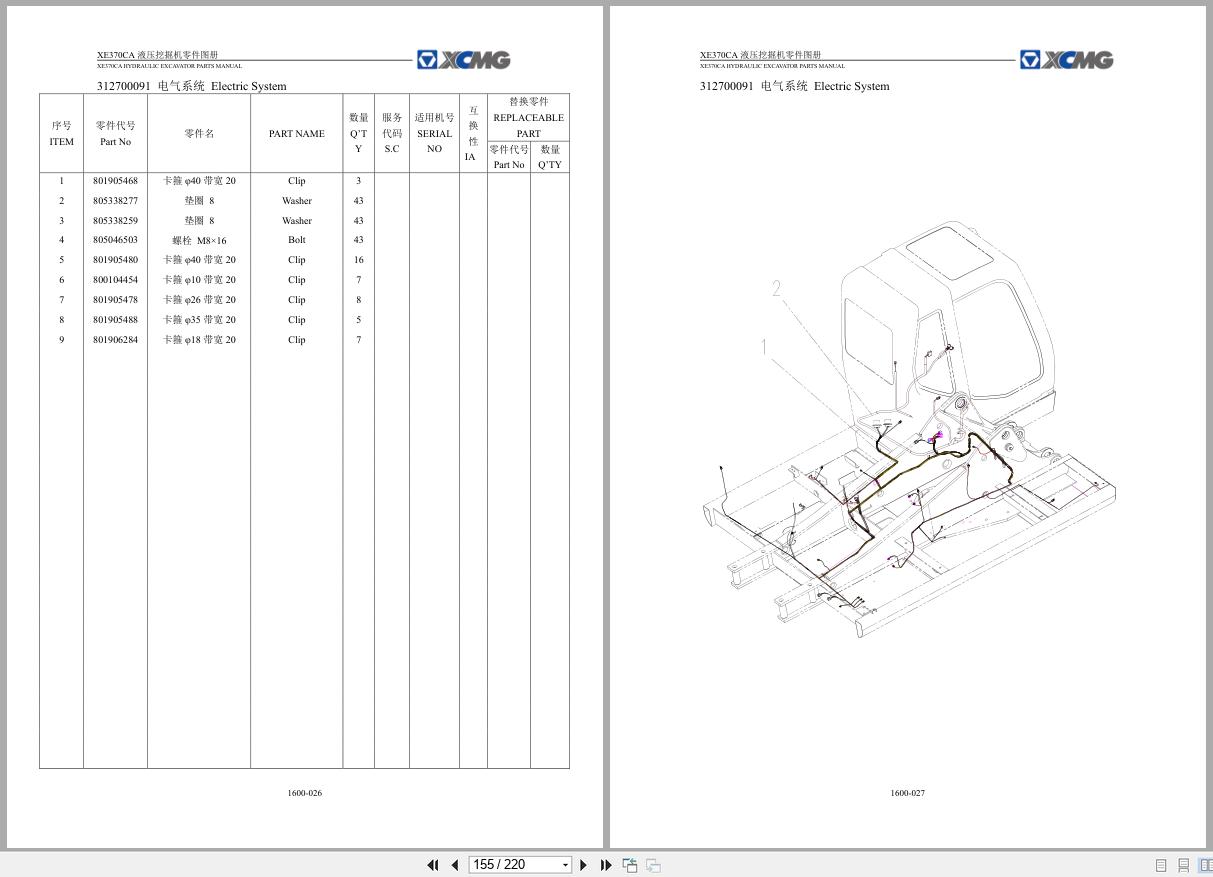Click the Clip name in item 1 row

click(x=297, y=181)
